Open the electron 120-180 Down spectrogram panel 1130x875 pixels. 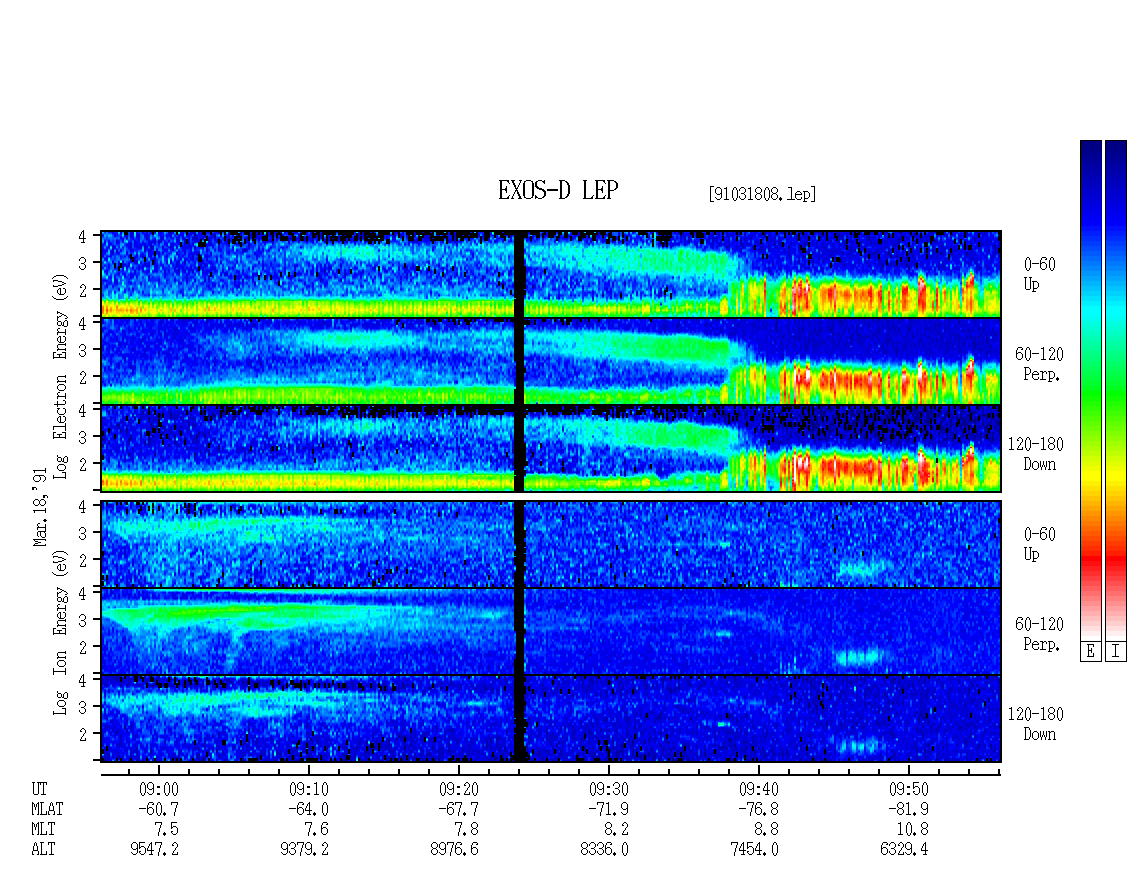click(551, 448)
